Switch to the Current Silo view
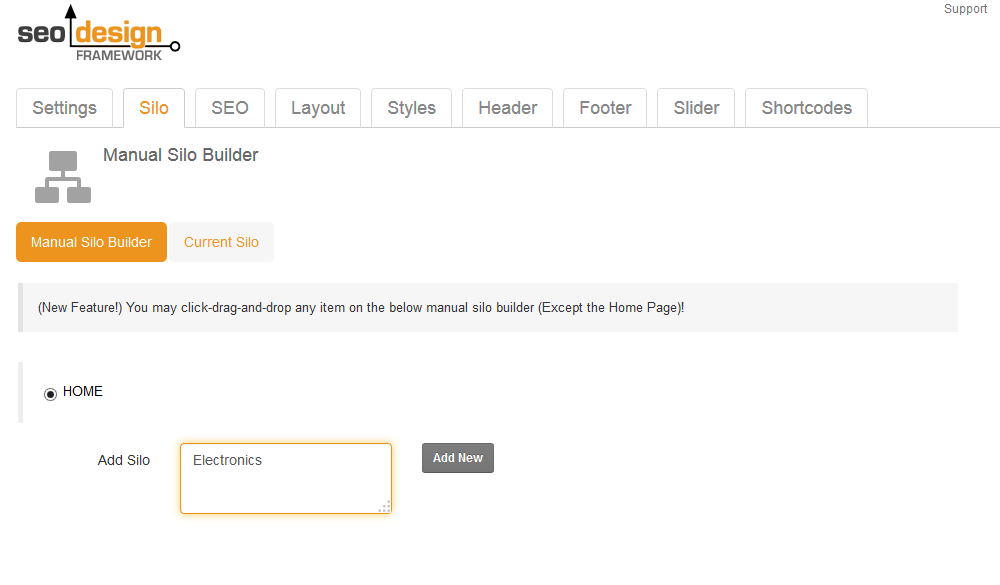1000x585 pixels. [221, 242]
